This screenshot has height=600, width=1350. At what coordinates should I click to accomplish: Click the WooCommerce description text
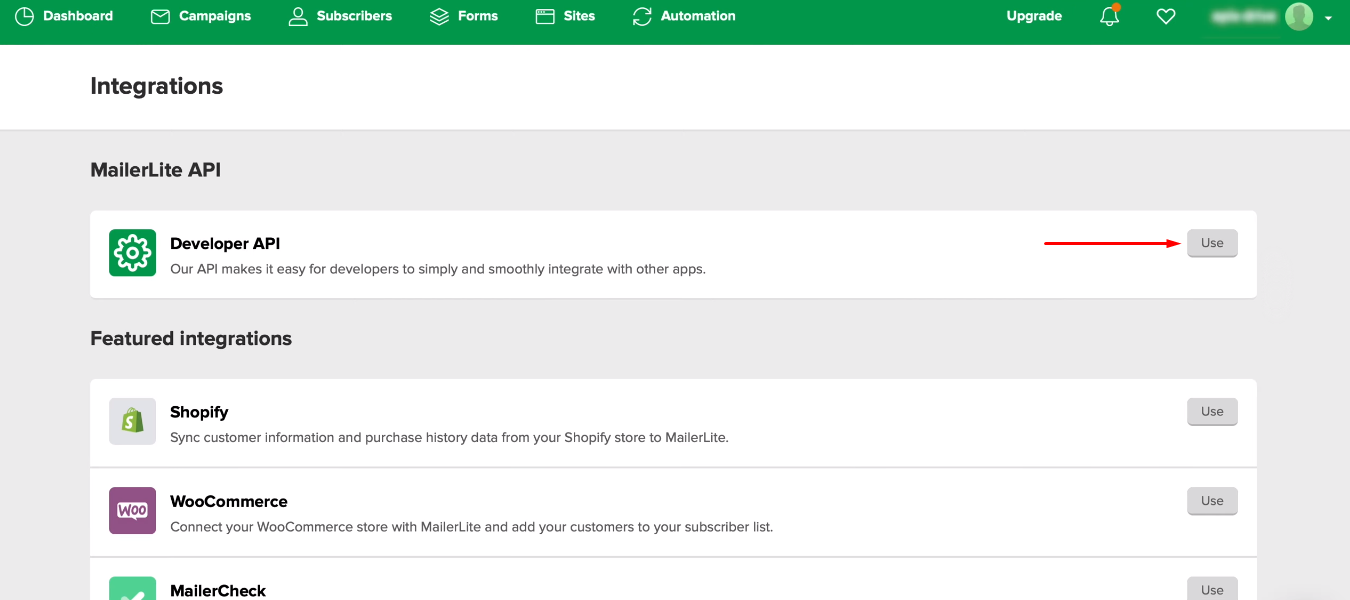(x=472, y=526)
